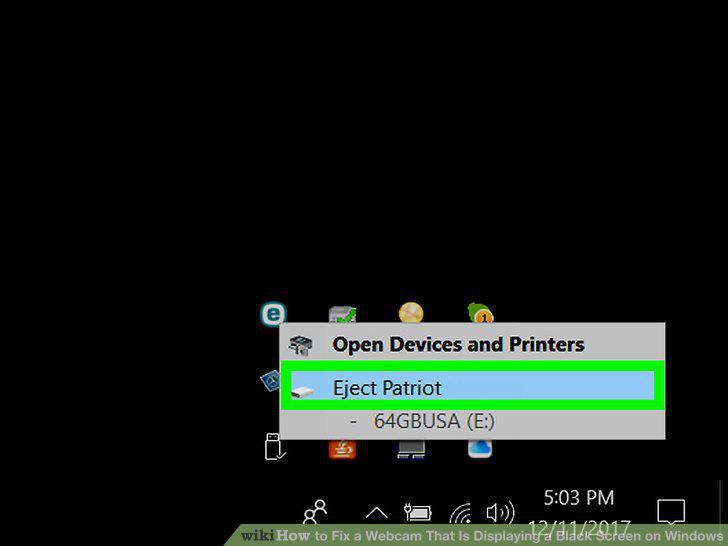Click the printer icon beside Open Devices
The width and height of the screenshot is (728, 546).
pyautogui.click(x=300, y=345)
